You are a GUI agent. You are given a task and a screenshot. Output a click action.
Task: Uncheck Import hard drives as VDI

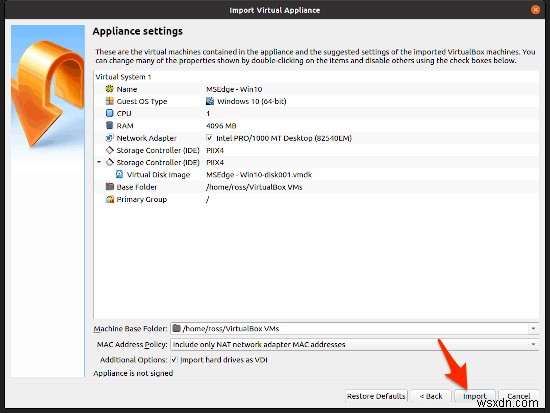[174, 360]
